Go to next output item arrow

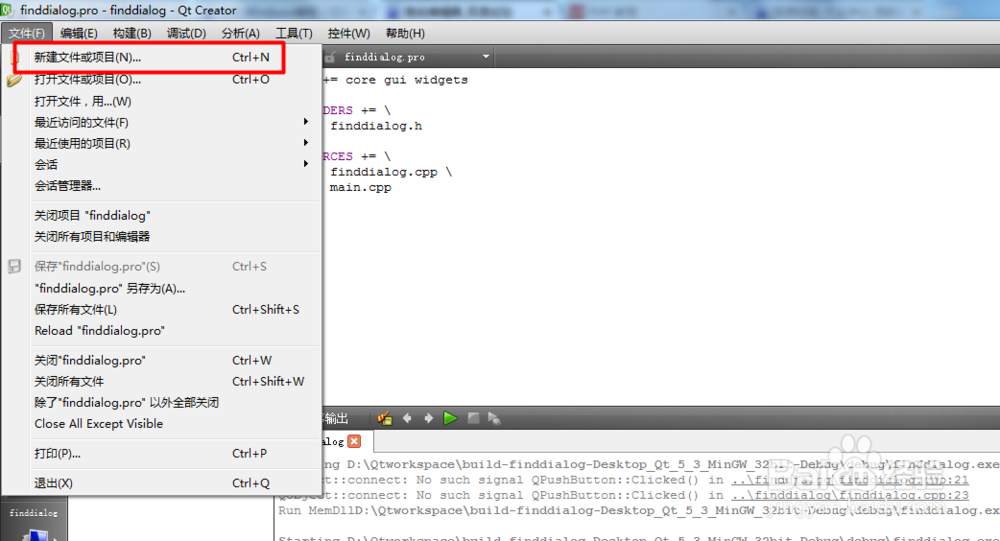coord(429,419)
